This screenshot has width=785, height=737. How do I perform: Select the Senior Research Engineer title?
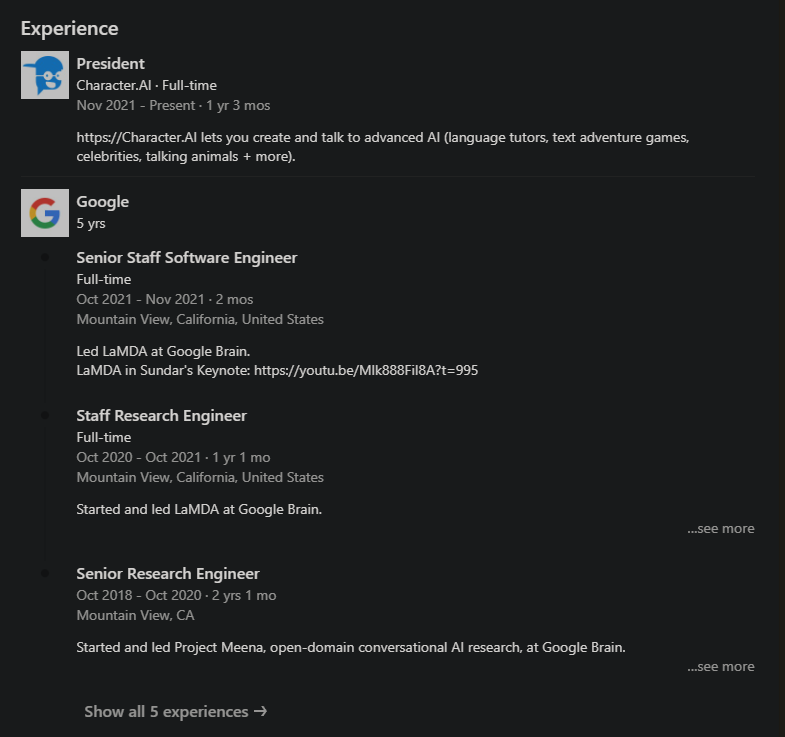point(168,573)
